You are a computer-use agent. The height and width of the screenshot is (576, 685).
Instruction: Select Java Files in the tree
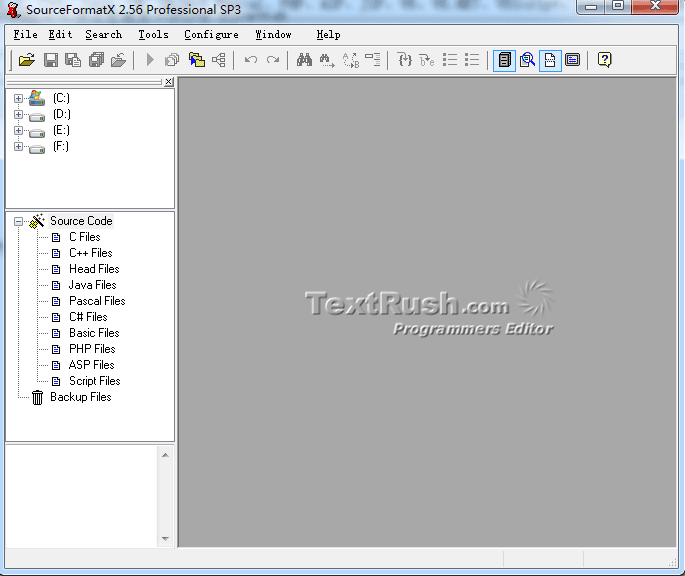pos(93,285)
